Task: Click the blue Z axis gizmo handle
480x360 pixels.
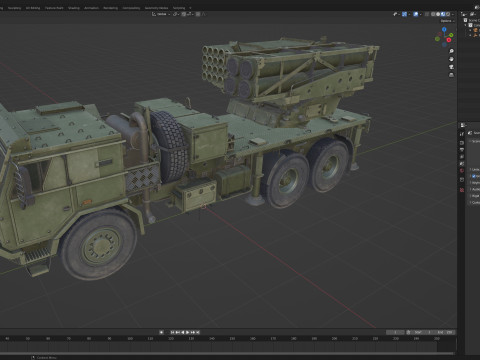Action: pyautogui.click(x=444, y=29)
